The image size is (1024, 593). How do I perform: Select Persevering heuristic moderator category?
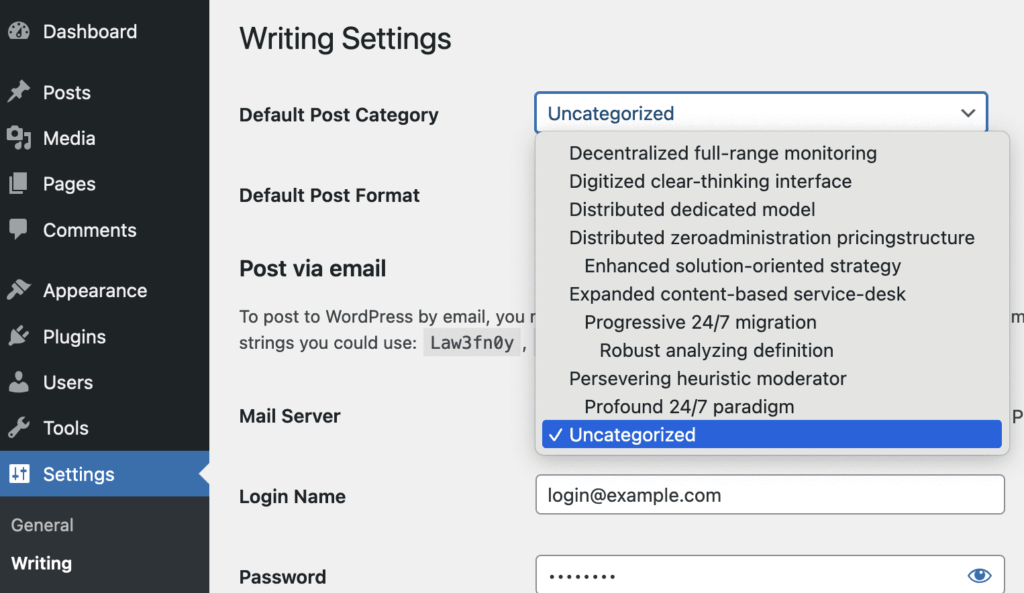771,378
